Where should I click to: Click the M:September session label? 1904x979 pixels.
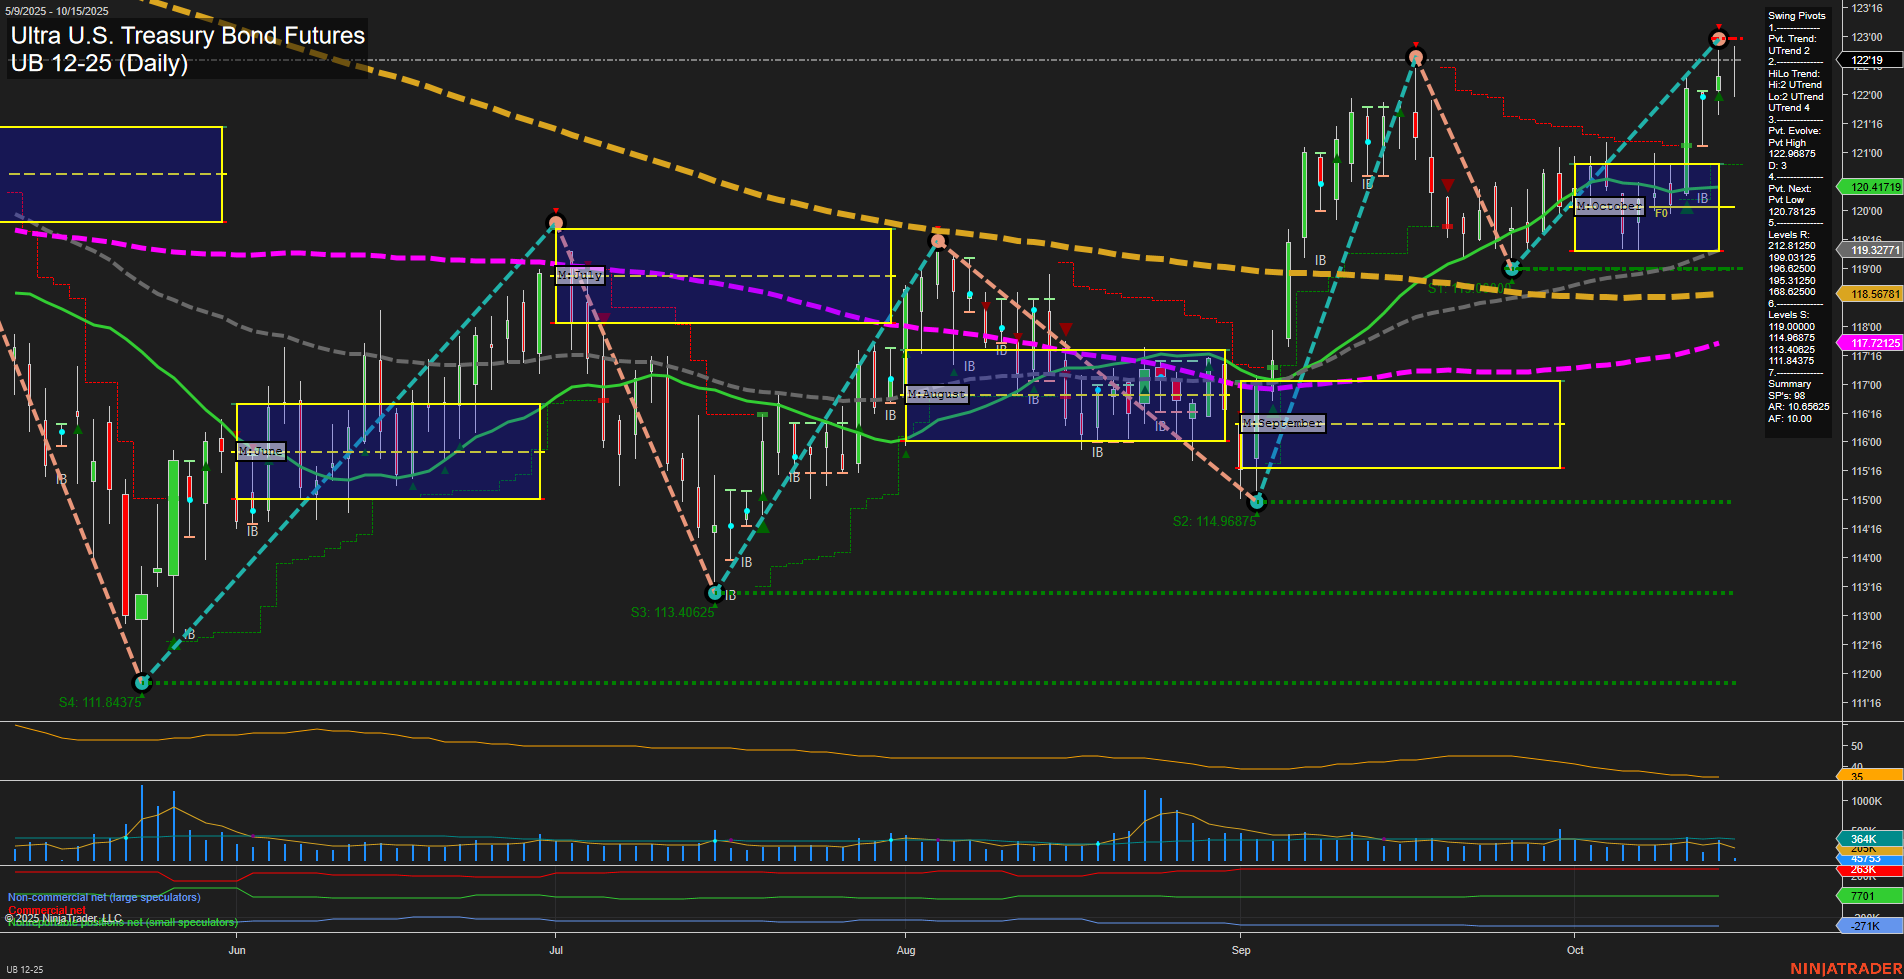[x=1283, y=423]
